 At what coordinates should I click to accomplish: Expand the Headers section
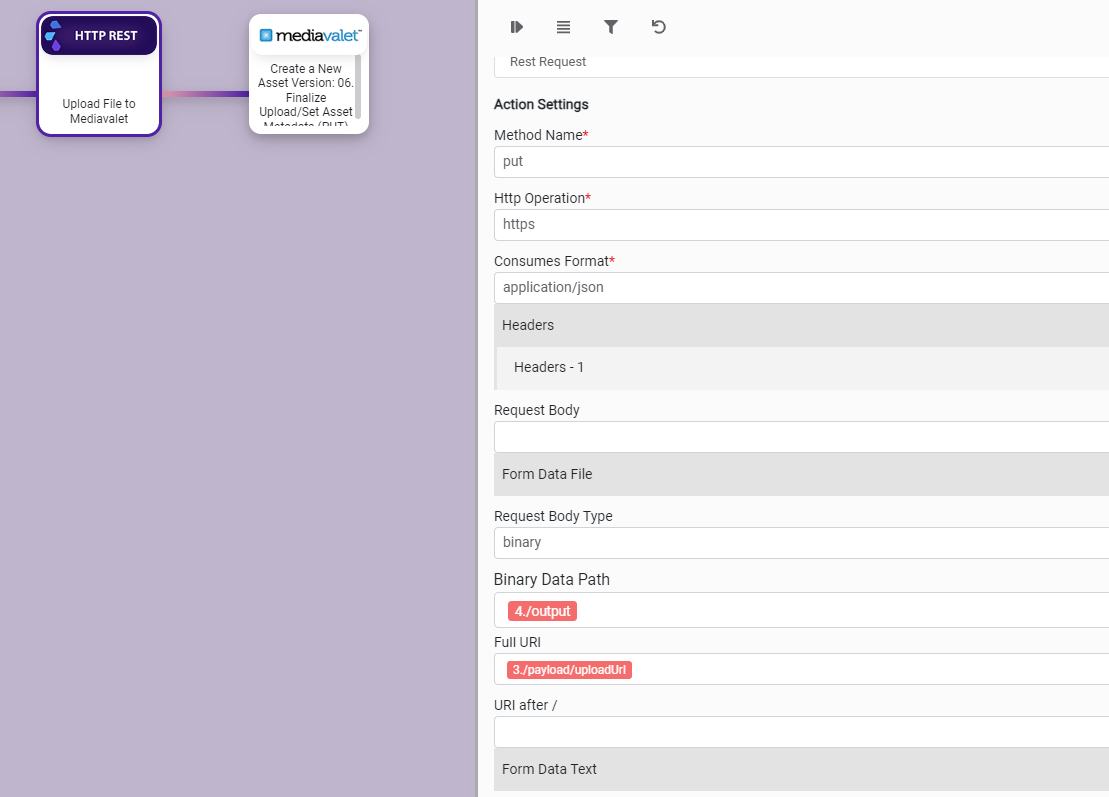click(x=801, y=325)
